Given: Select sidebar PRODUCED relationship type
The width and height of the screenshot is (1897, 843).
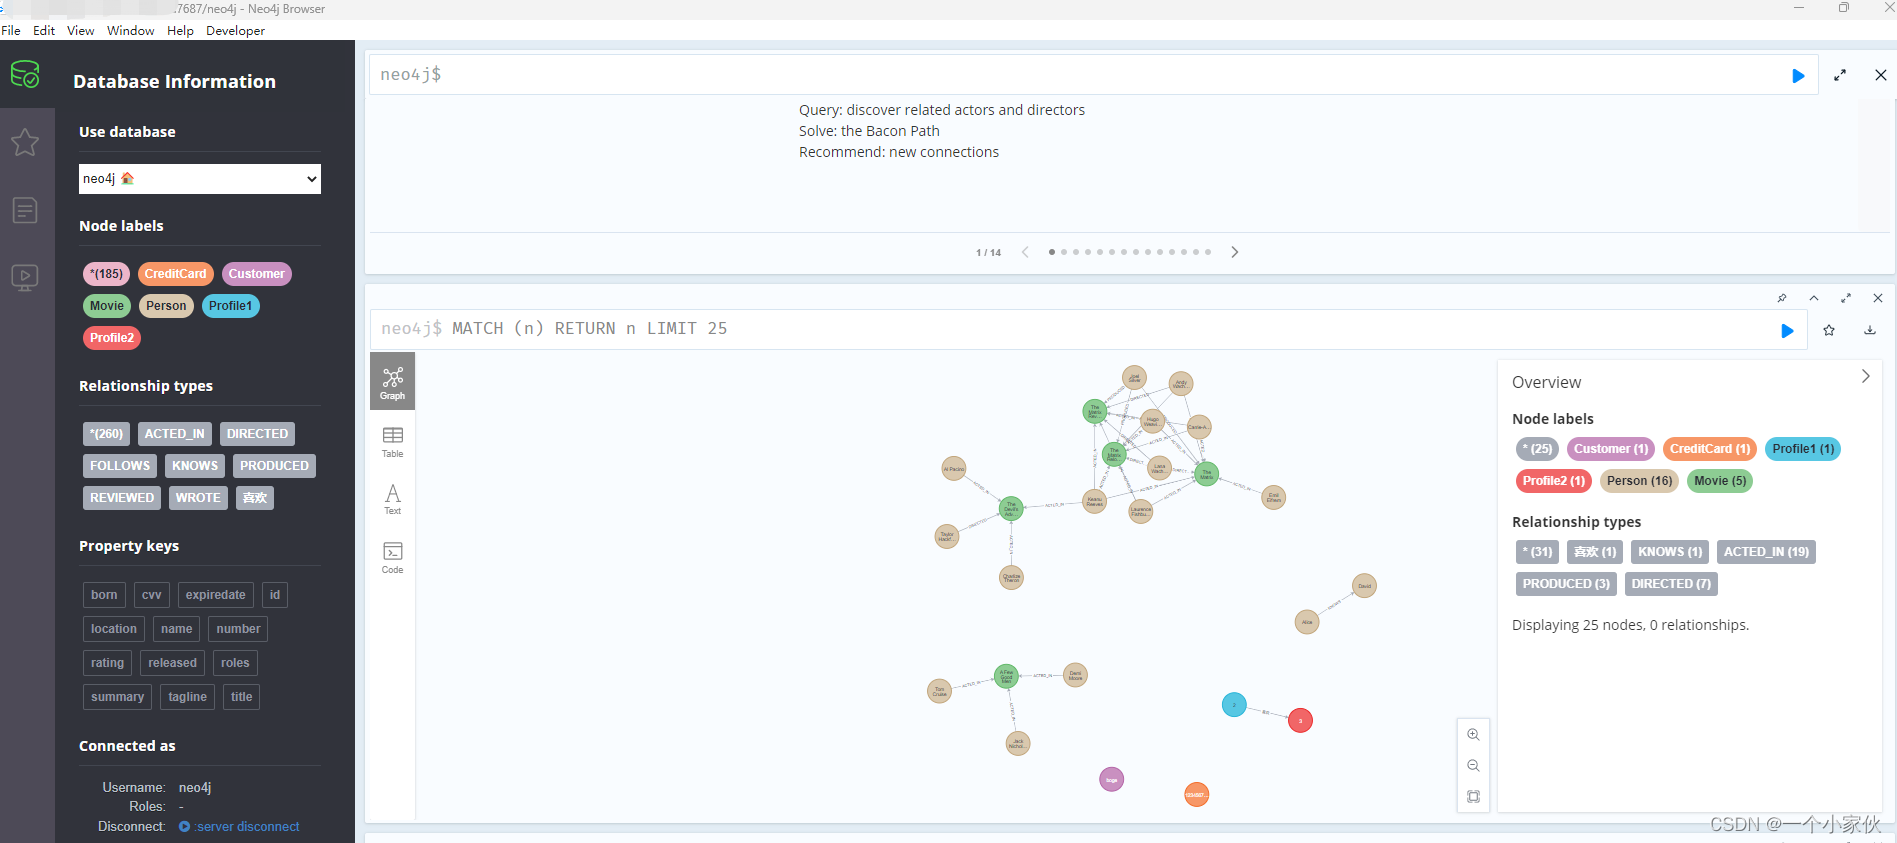Looking at the screenshot, I should pos(274,466).
